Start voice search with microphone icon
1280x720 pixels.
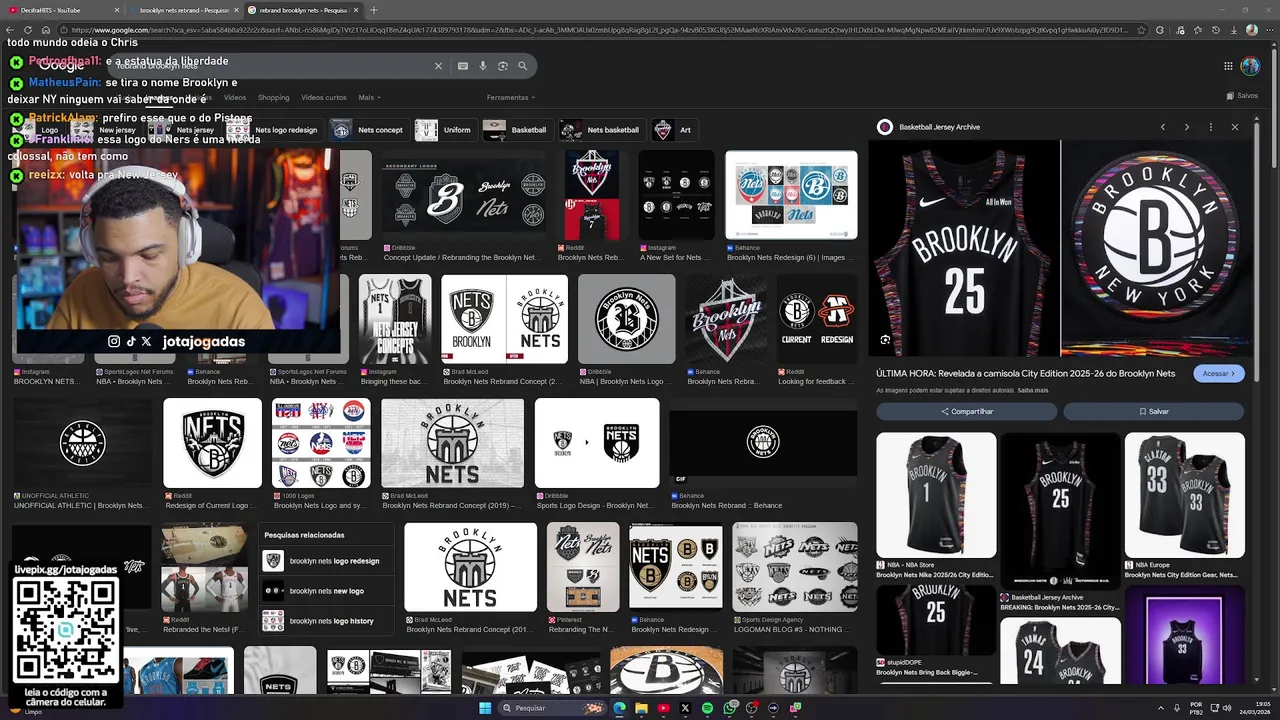(x=483, y=66)
